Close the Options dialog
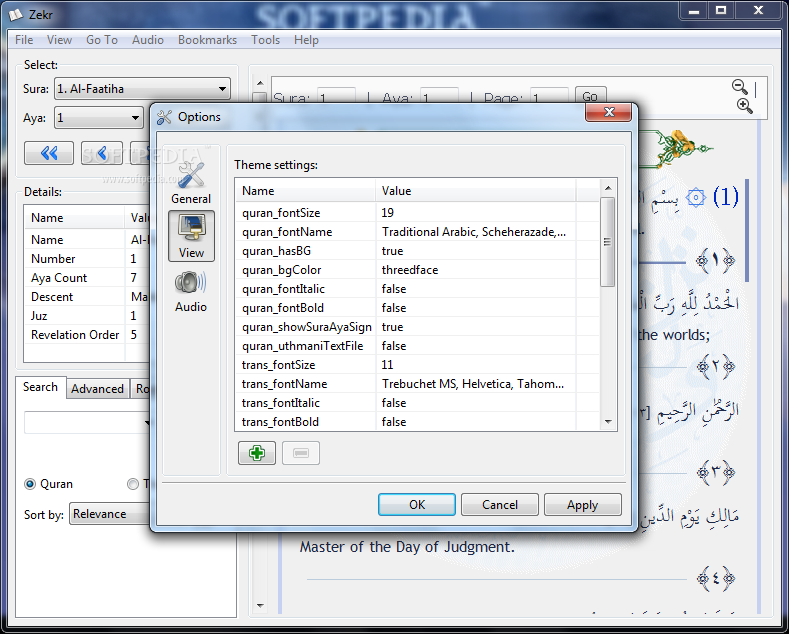This screenshot has height=634, width=789. click(x=608, y=112)
